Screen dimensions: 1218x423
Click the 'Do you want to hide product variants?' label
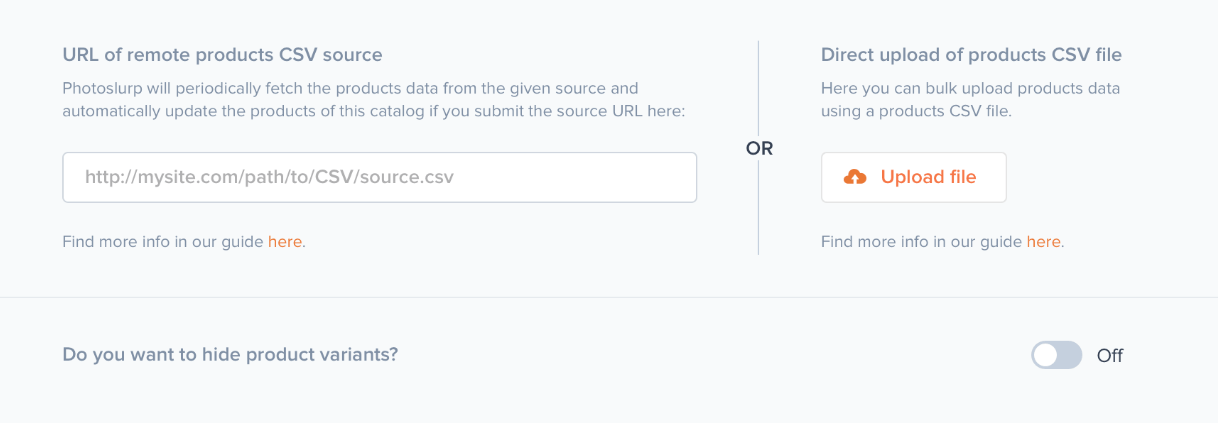[x=230, y=354]
